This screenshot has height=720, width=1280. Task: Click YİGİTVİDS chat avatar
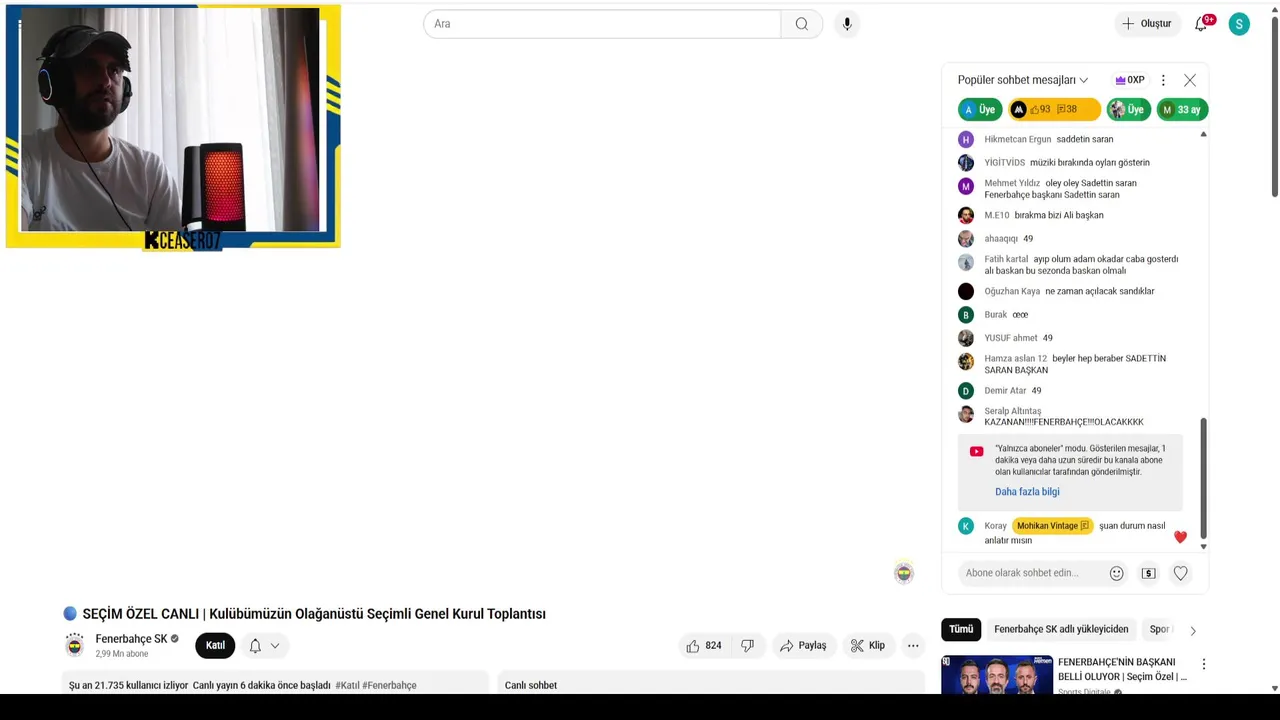[966, 163]
